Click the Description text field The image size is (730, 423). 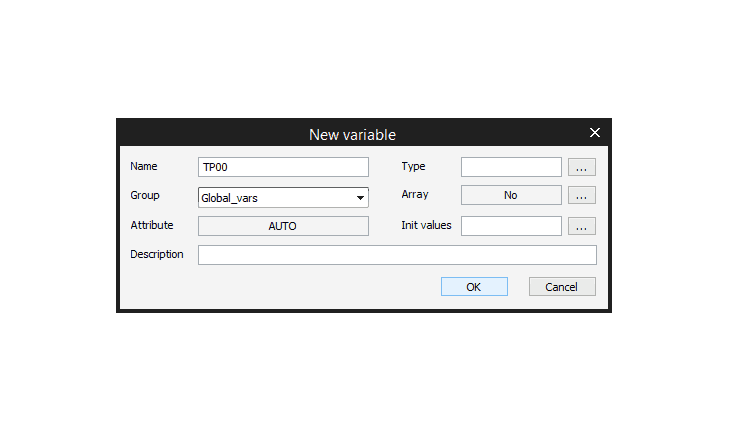(397, 255)
